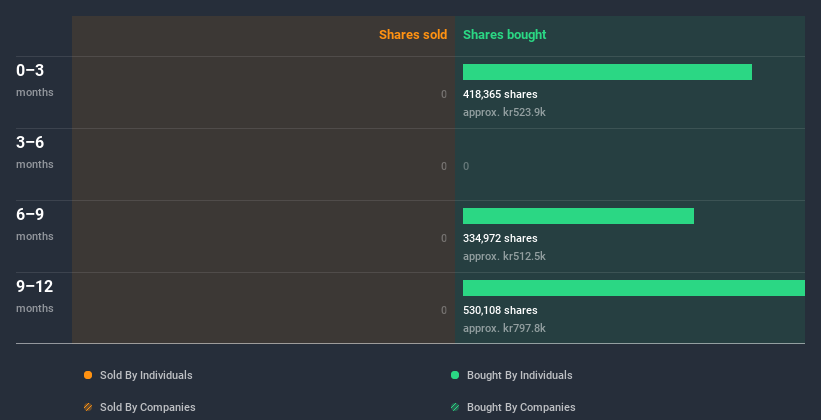Click the 9–12 months row label
This screenshot has width=821, height=420.
35,296
